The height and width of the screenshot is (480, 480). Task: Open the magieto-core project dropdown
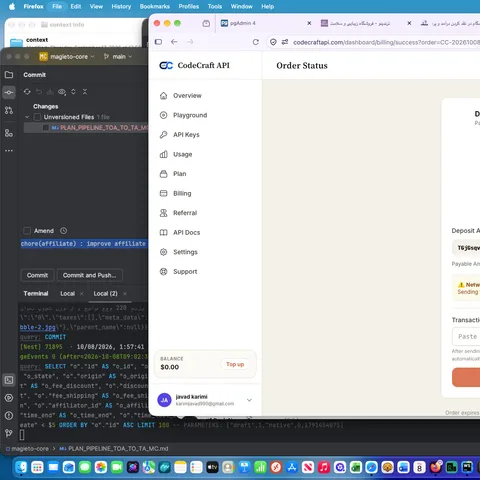[x=67, y=57]
